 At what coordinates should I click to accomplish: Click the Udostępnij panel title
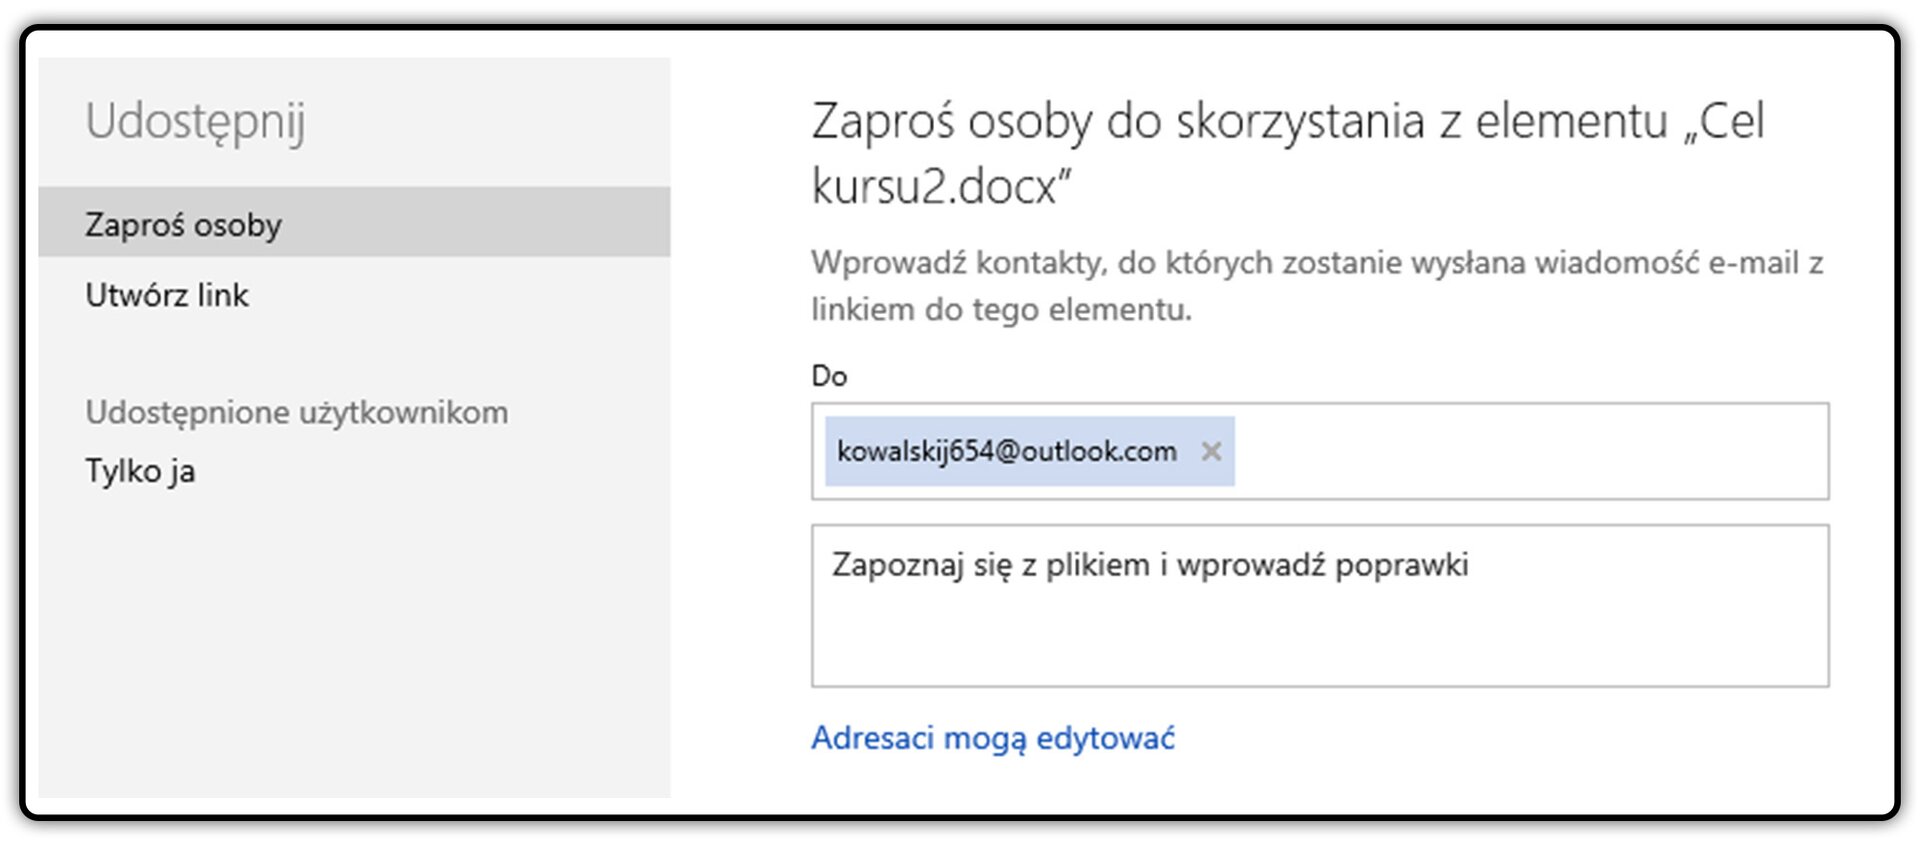[196, 122]
